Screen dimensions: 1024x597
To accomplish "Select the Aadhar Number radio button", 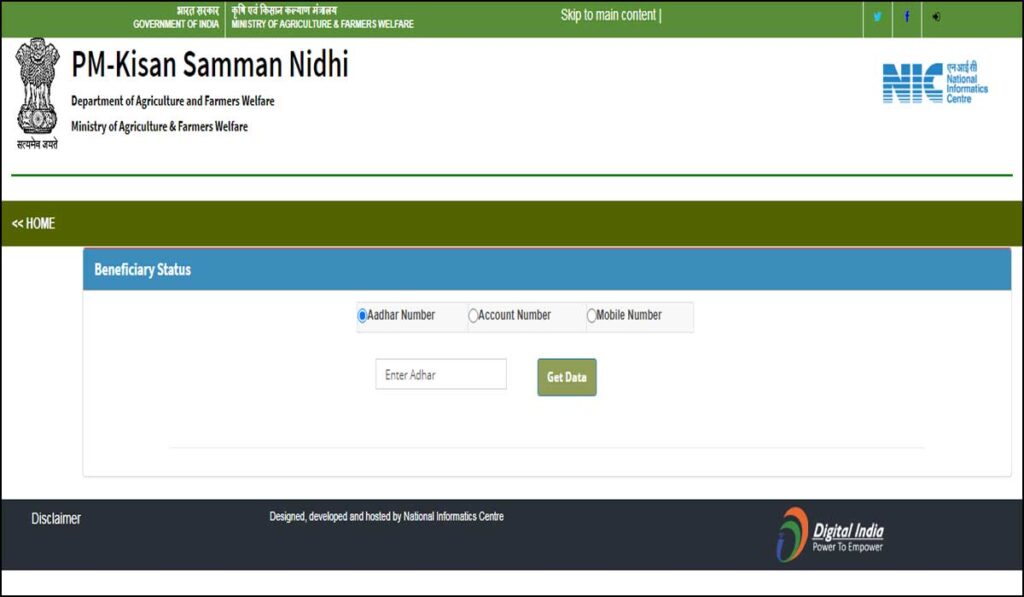I will pyautogui.click(x=361, y=315).
